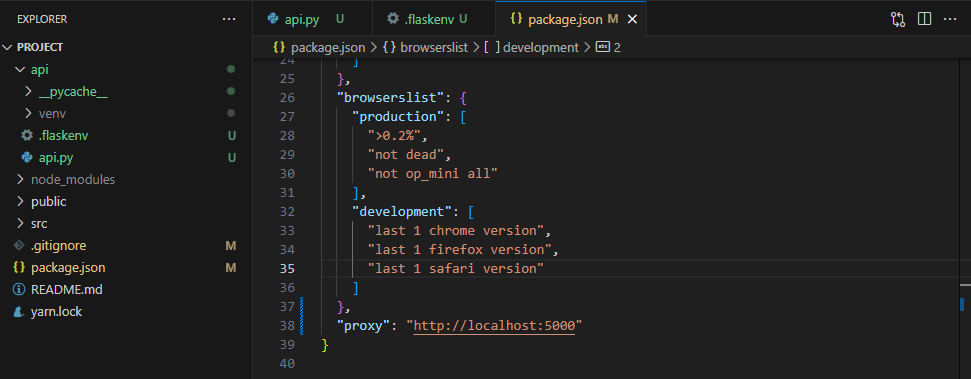971x379 pixels.
Task: Click the "last 1 chrome version" string
Action: click(x=455, y=230)
